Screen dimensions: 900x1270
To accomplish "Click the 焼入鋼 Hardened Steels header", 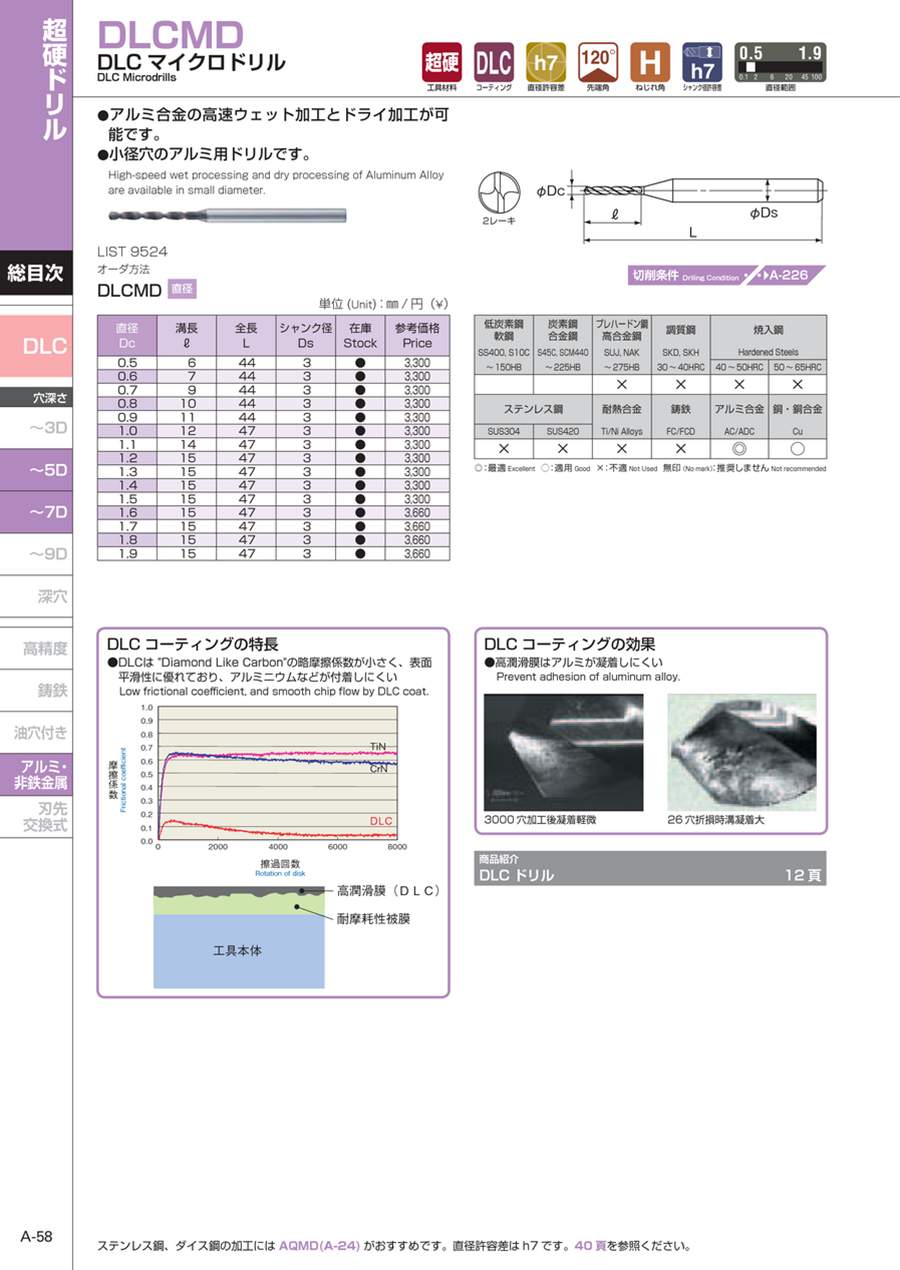I will (x=768, y=339).
